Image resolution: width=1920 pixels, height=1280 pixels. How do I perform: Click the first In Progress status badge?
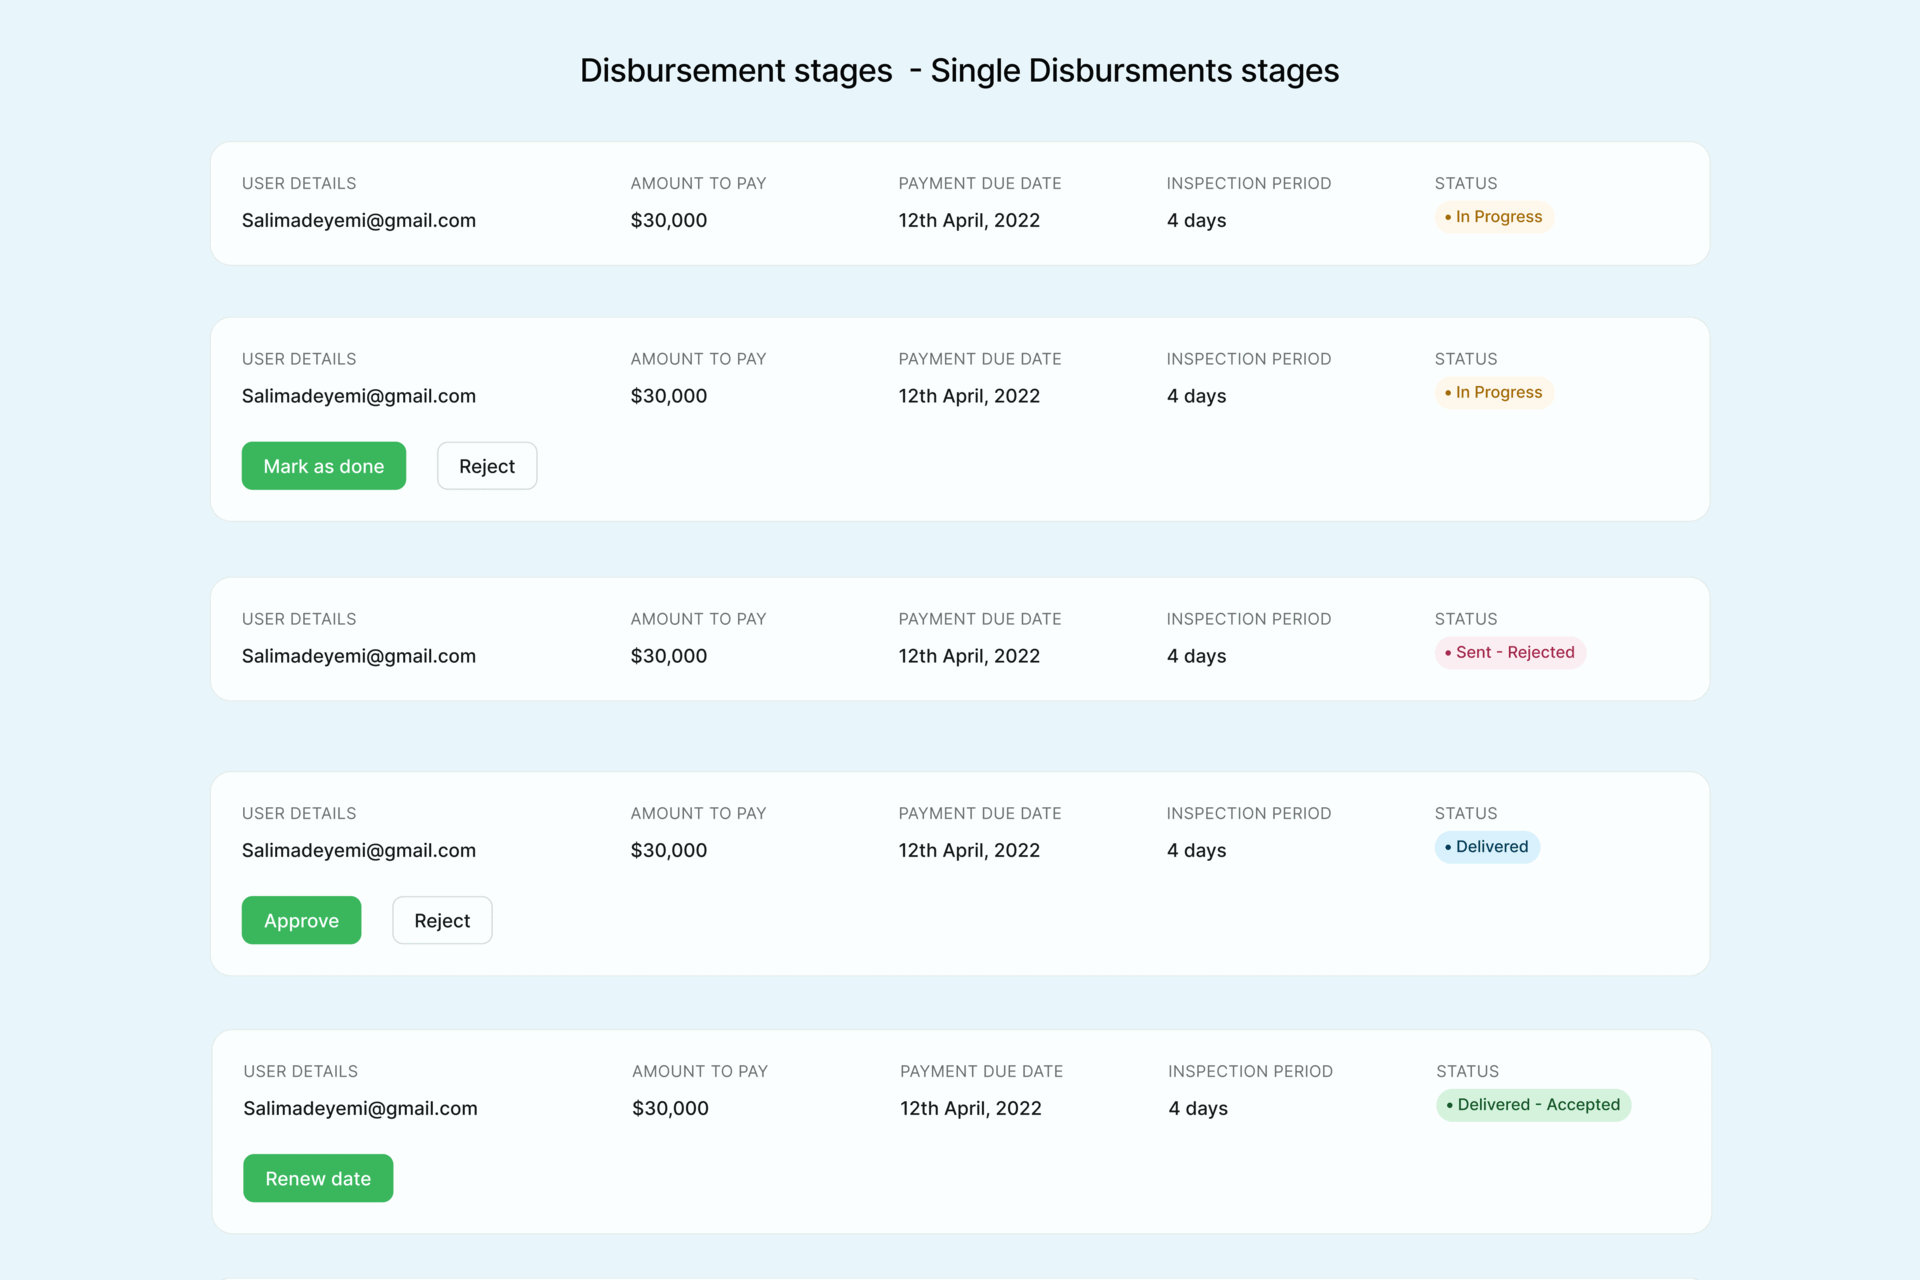point(1493,217)
